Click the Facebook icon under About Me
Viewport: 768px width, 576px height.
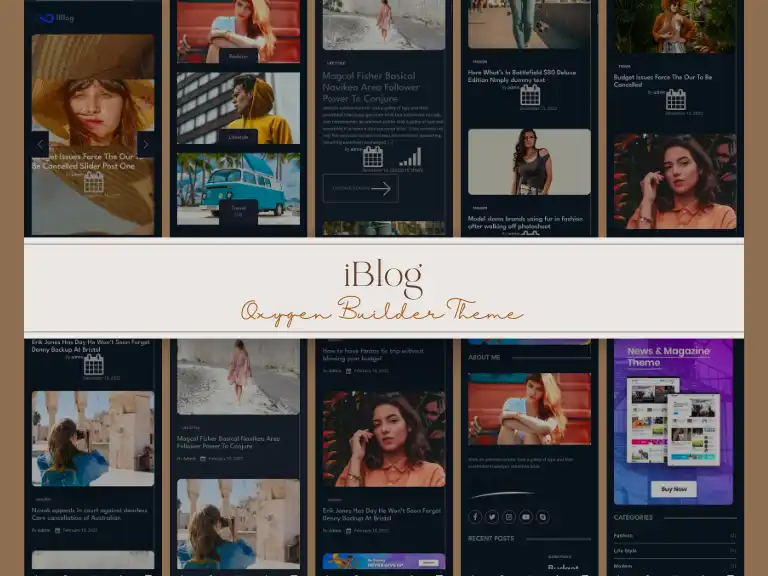pos(475,517)
